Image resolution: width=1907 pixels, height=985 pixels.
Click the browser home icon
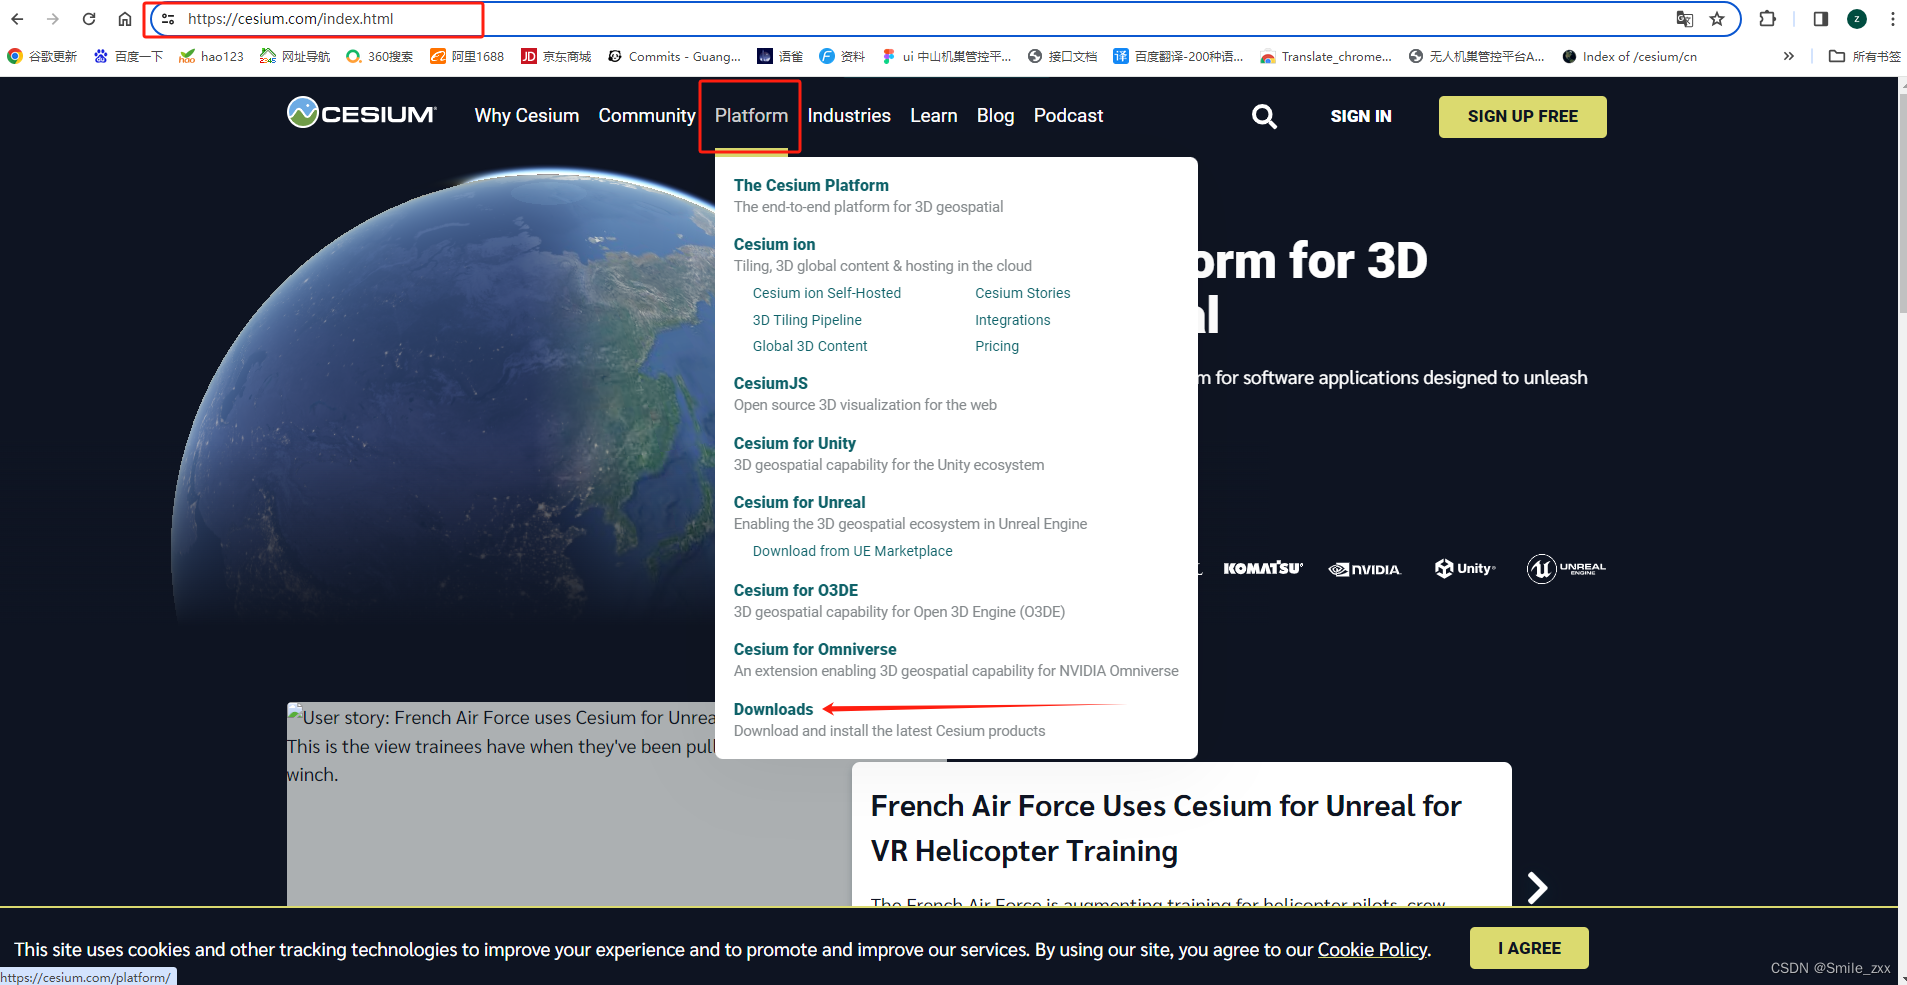tap(125, 19)
